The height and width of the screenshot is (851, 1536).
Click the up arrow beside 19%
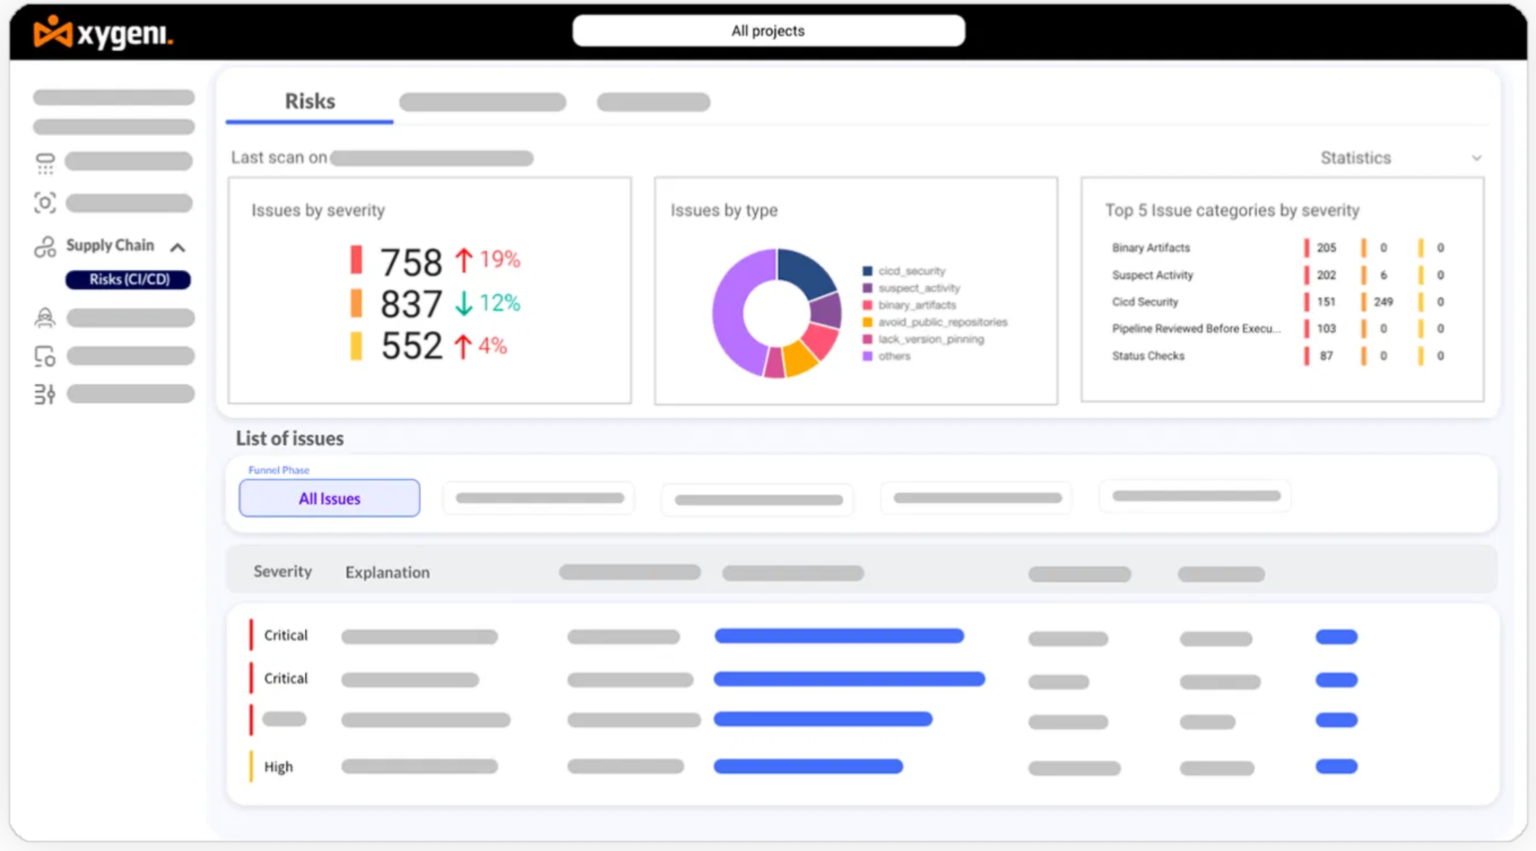(x=463, y=260)
